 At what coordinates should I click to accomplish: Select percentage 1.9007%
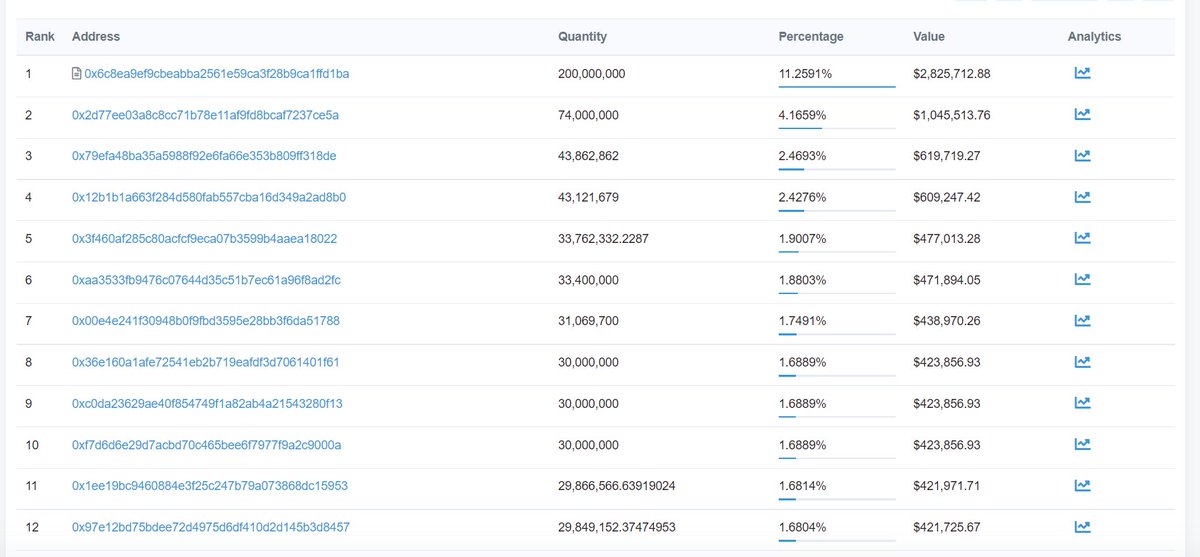[x=803, y=239]
